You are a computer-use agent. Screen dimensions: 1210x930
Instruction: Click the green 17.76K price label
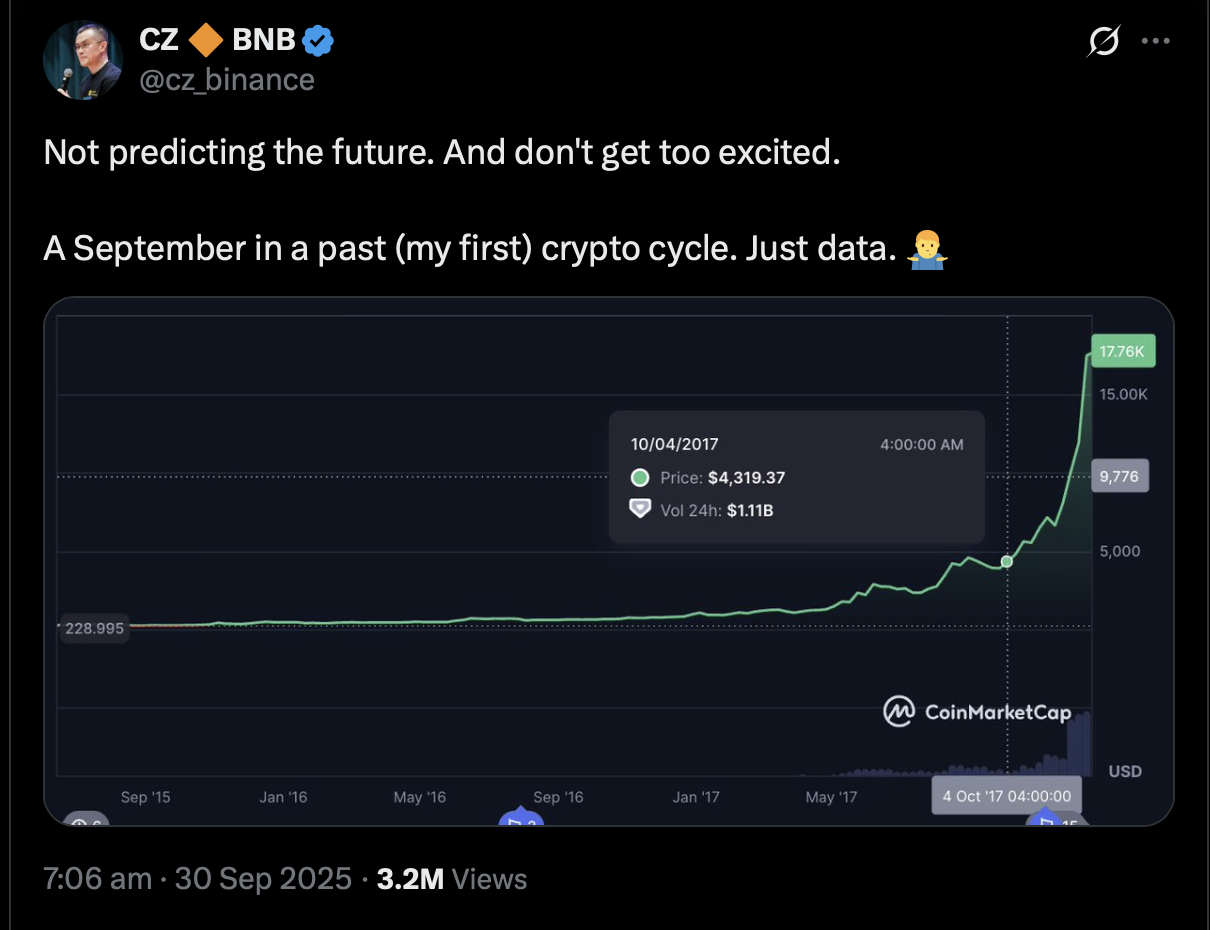tap(1123, 352)
